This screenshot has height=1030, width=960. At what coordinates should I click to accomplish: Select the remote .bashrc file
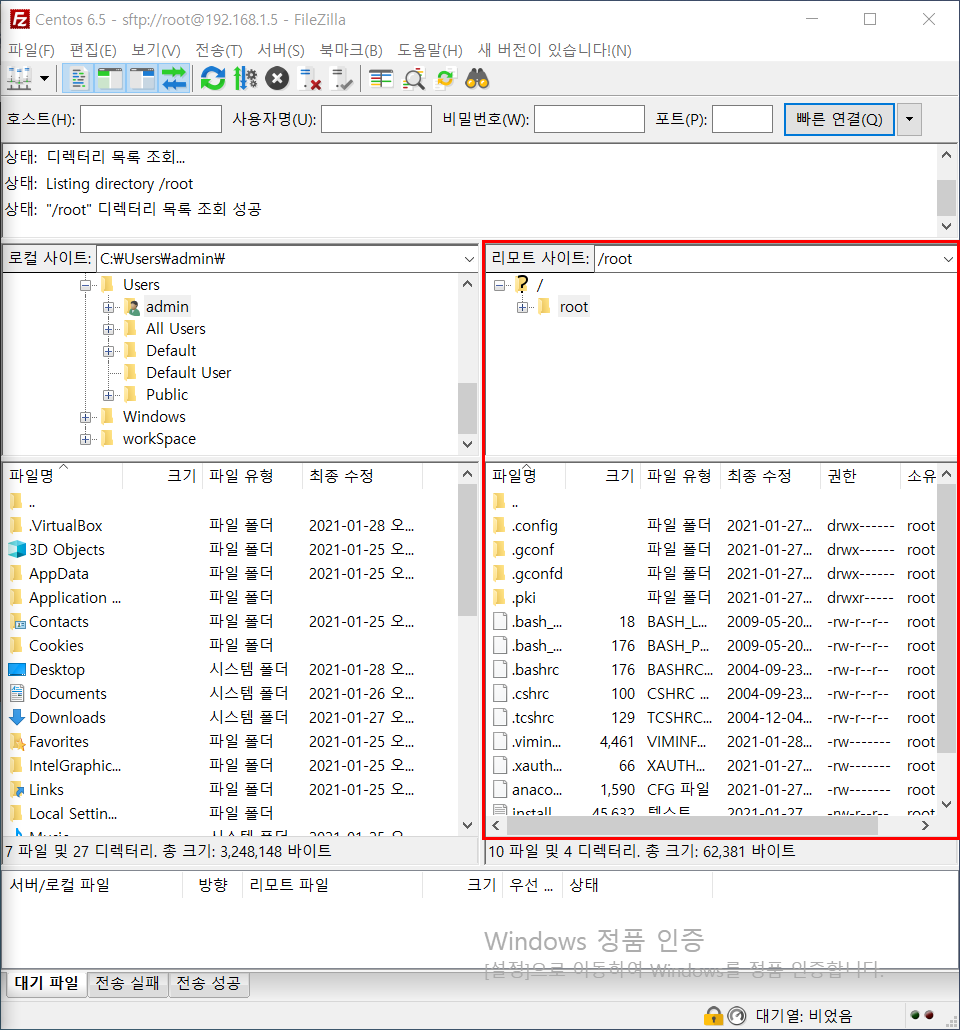(x=535, y=669)
